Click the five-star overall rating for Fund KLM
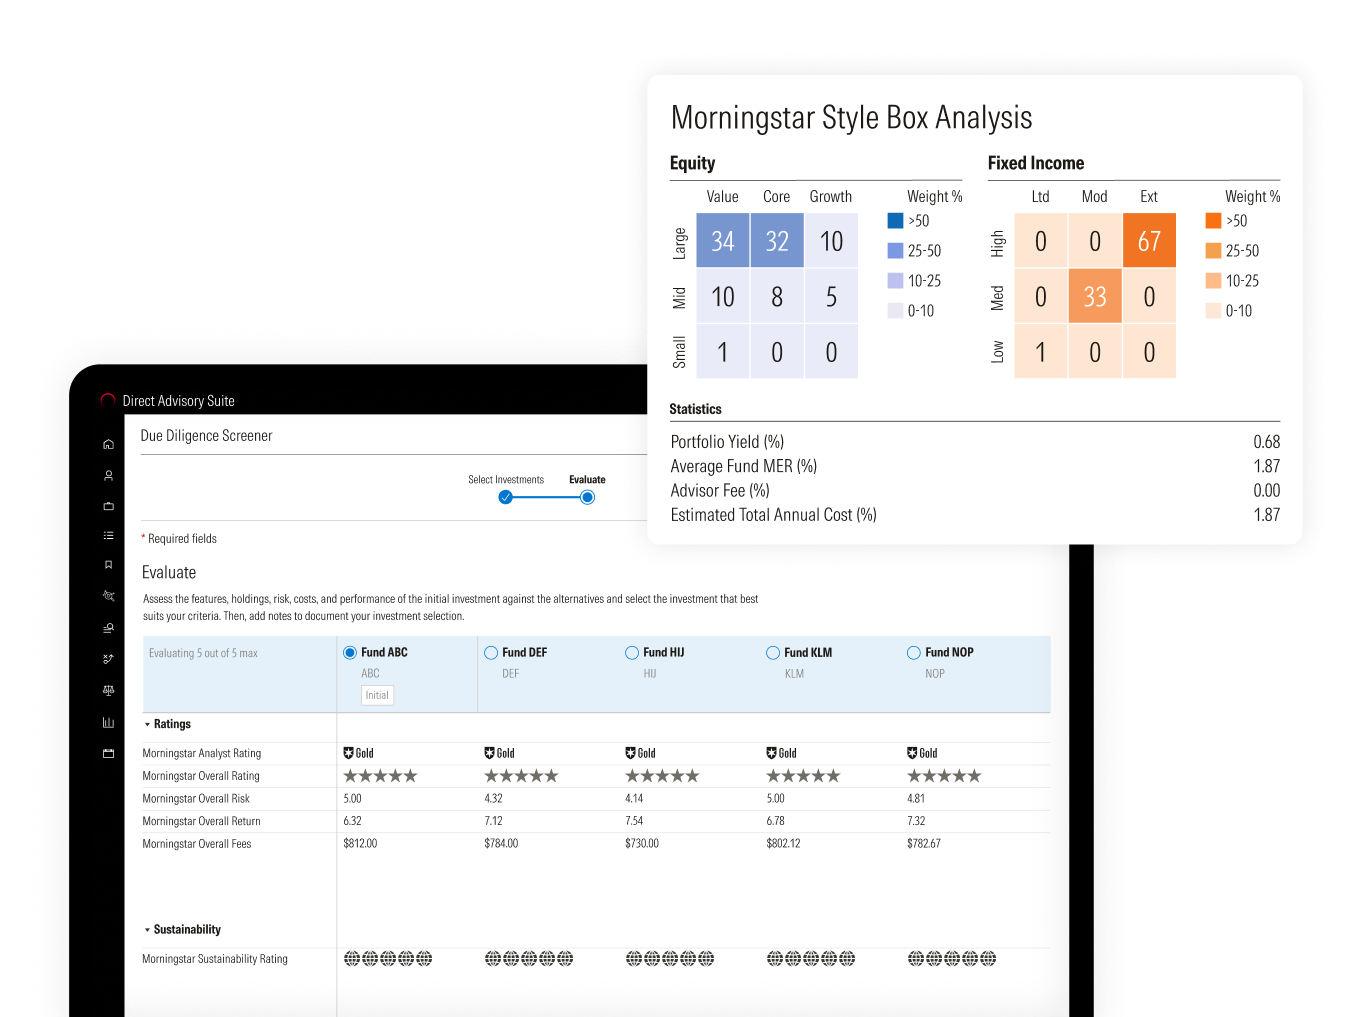Image resolution: width=1364 pixels, height=1017 pixels. [x=803, y=776]
